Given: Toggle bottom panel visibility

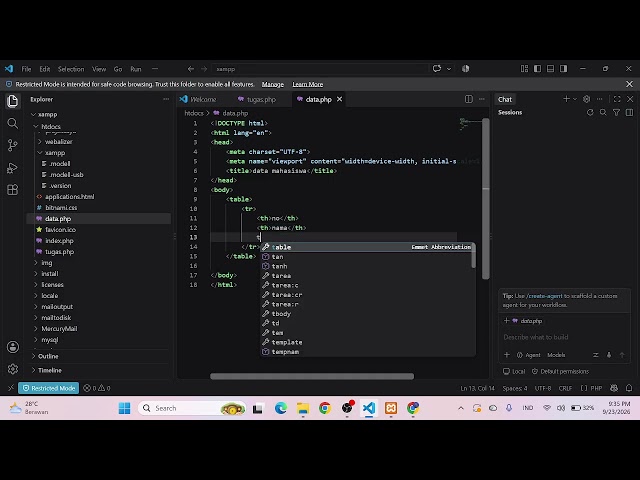Looking at the screenshot, I should pyautogui.click(x=551, y=69).
